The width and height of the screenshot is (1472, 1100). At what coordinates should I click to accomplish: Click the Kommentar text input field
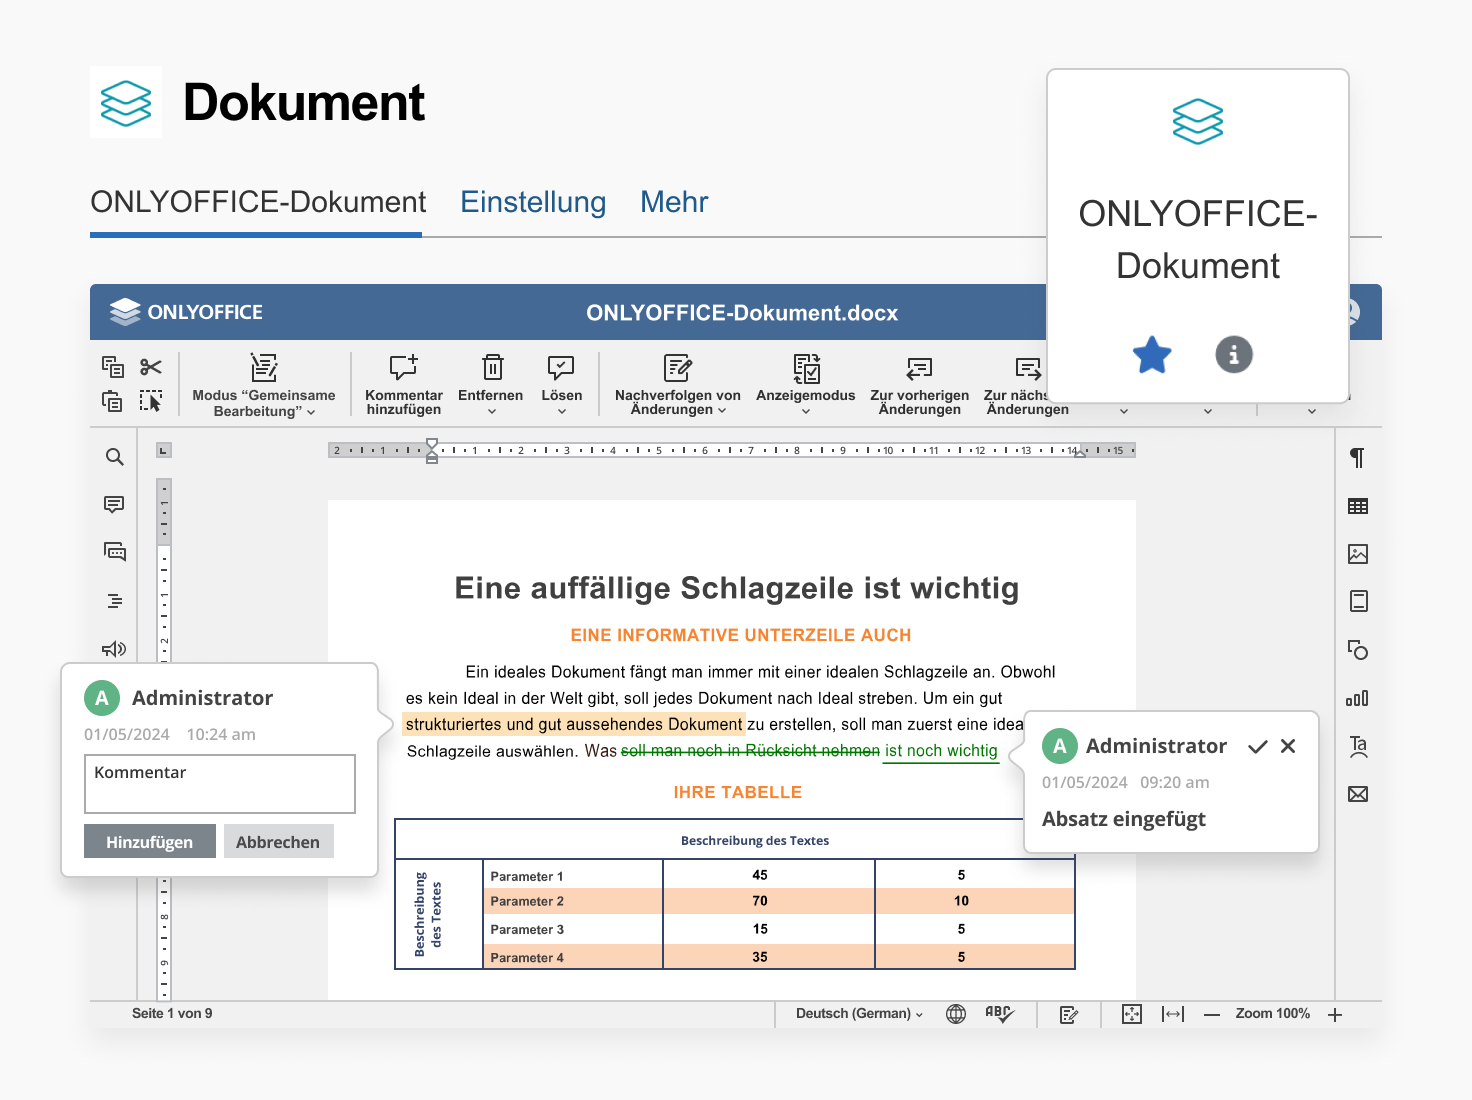[x=220, y=784]
